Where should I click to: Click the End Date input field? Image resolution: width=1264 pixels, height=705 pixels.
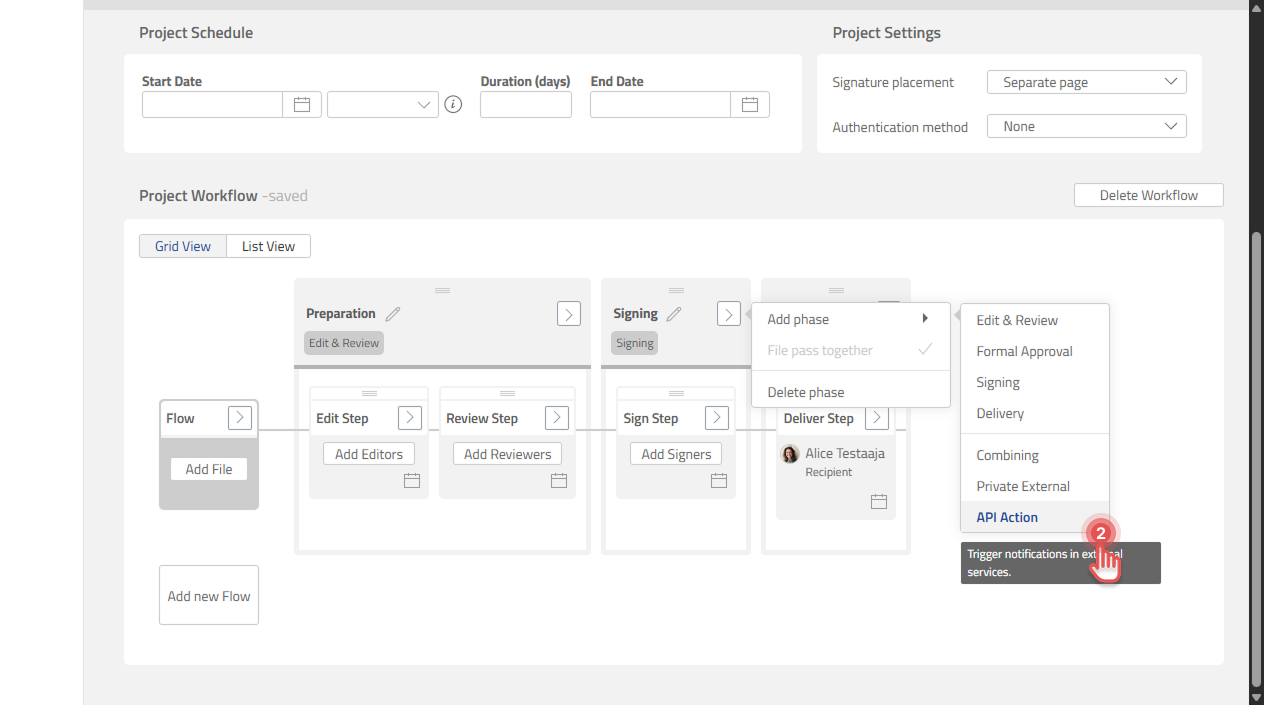pos(661,104)
